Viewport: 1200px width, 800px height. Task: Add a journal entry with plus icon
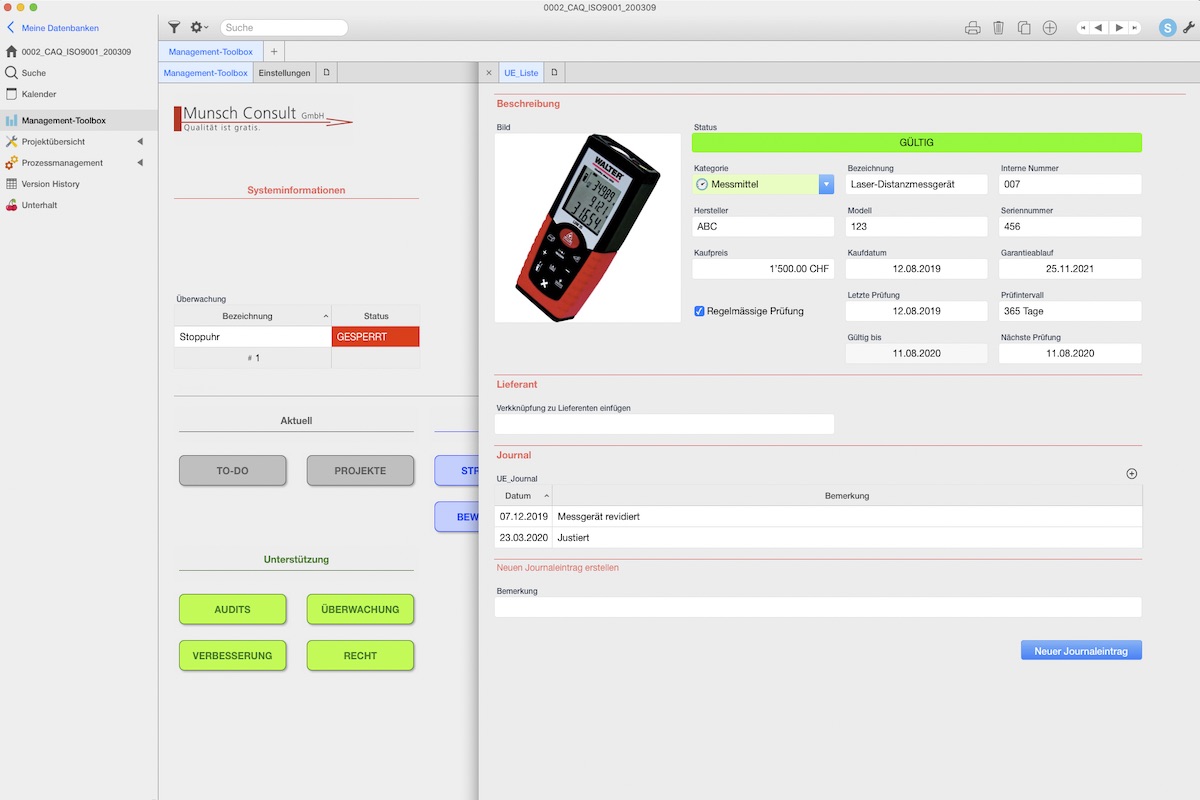[x=1132, y=474]
